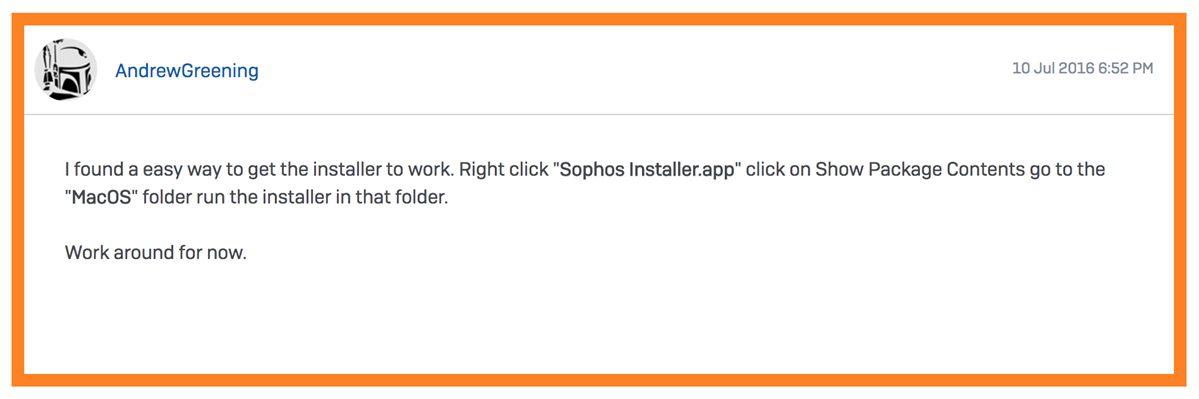
Task: Click the header space between the username and timestamp
Action: 635,70
